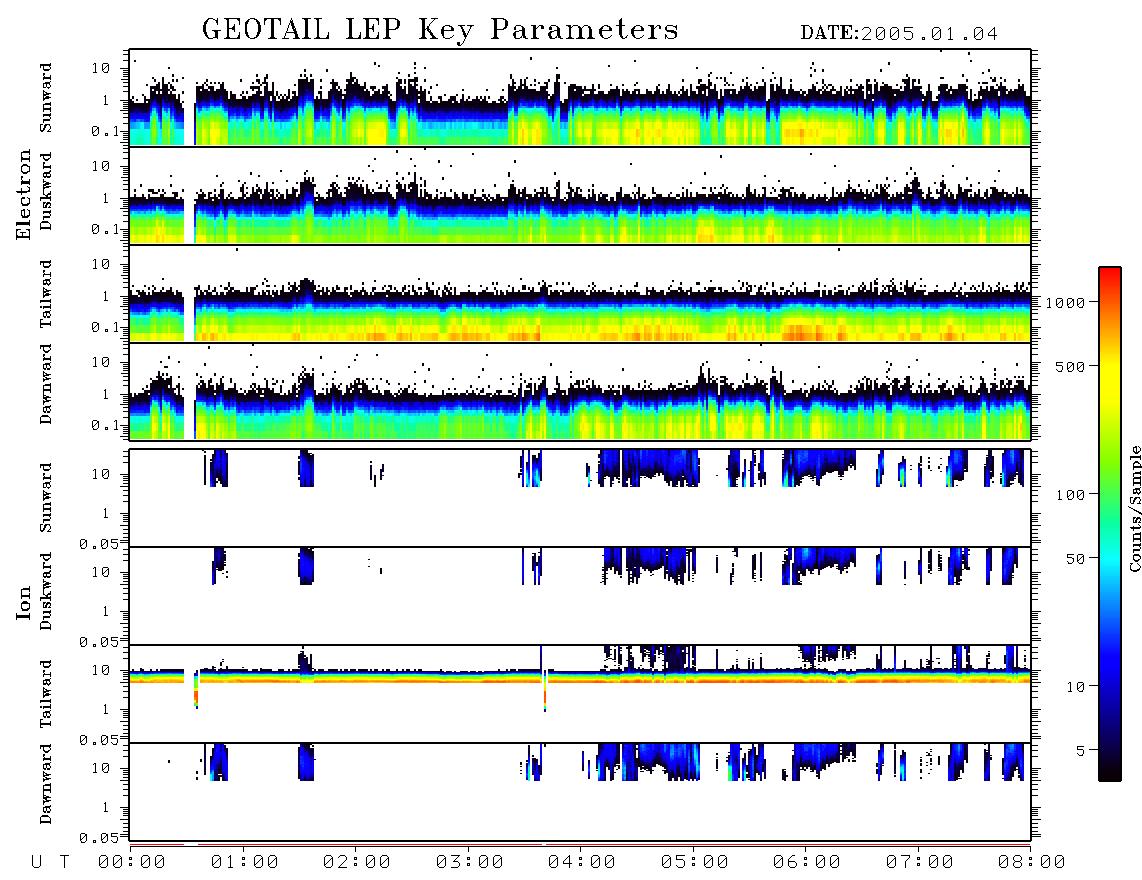Click '10' axis label of Electron Tailward panel
1142x880 pixels.
[101, 264]
